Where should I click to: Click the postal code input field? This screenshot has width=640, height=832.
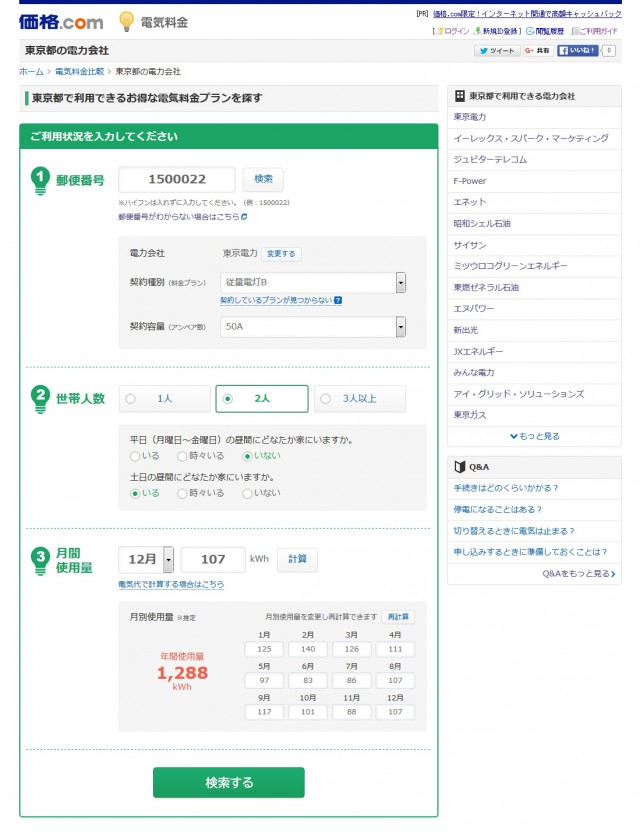coord(177,179)
